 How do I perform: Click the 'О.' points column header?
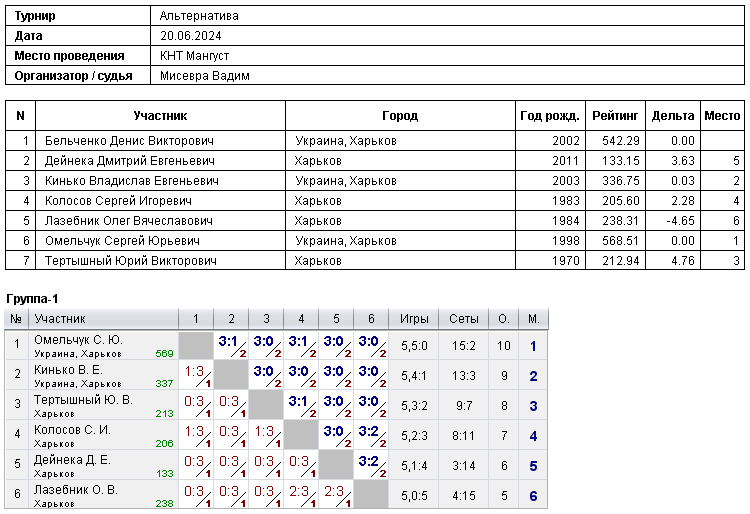(x=504, y=319)
